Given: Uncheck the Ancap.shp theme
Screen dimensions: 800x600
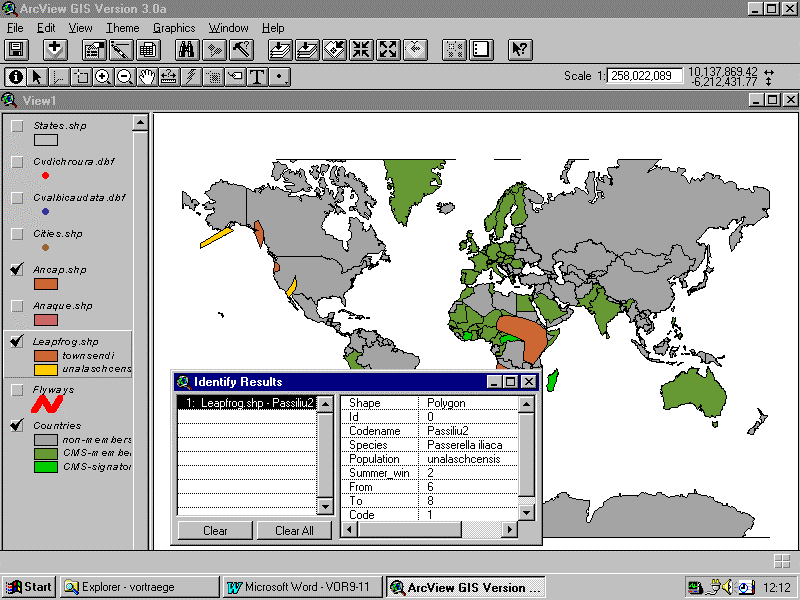Looking at the screenshot, I should click(17, 270).
